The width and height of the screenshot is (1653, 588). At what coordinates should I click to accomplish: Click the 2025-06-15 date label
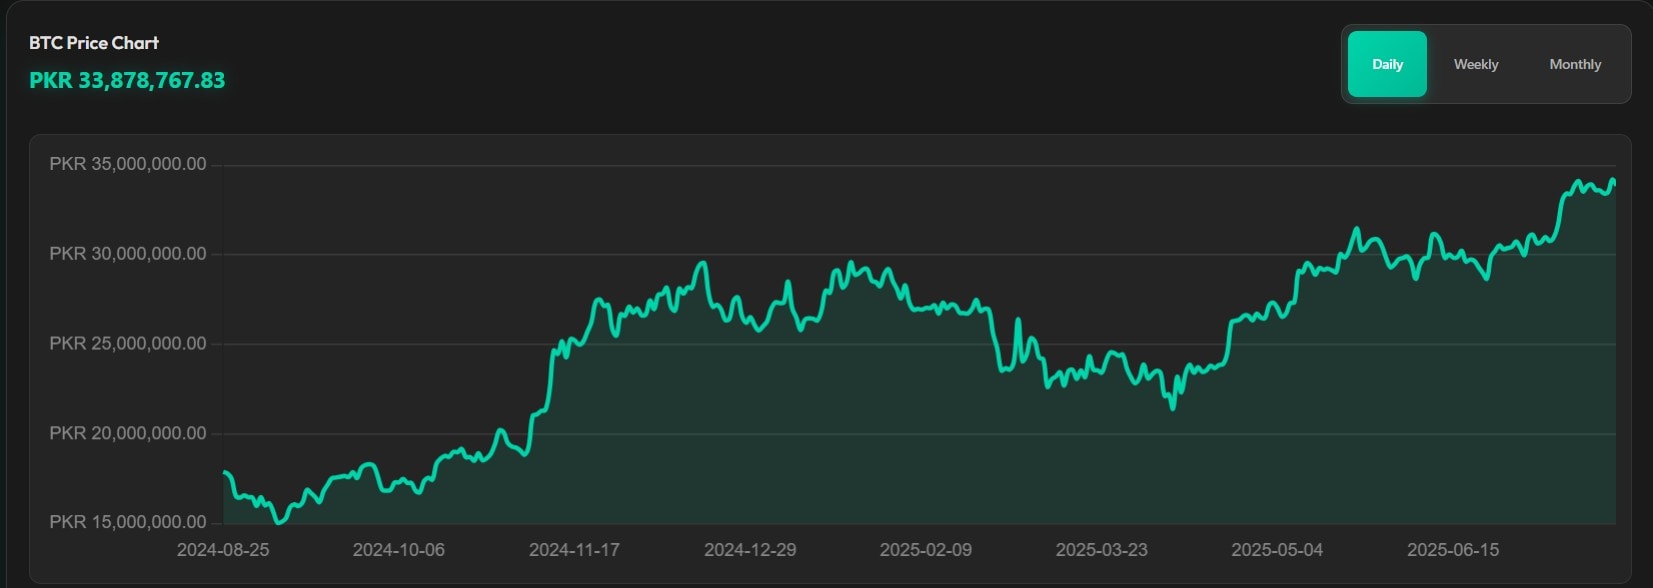coord(1453,550)
